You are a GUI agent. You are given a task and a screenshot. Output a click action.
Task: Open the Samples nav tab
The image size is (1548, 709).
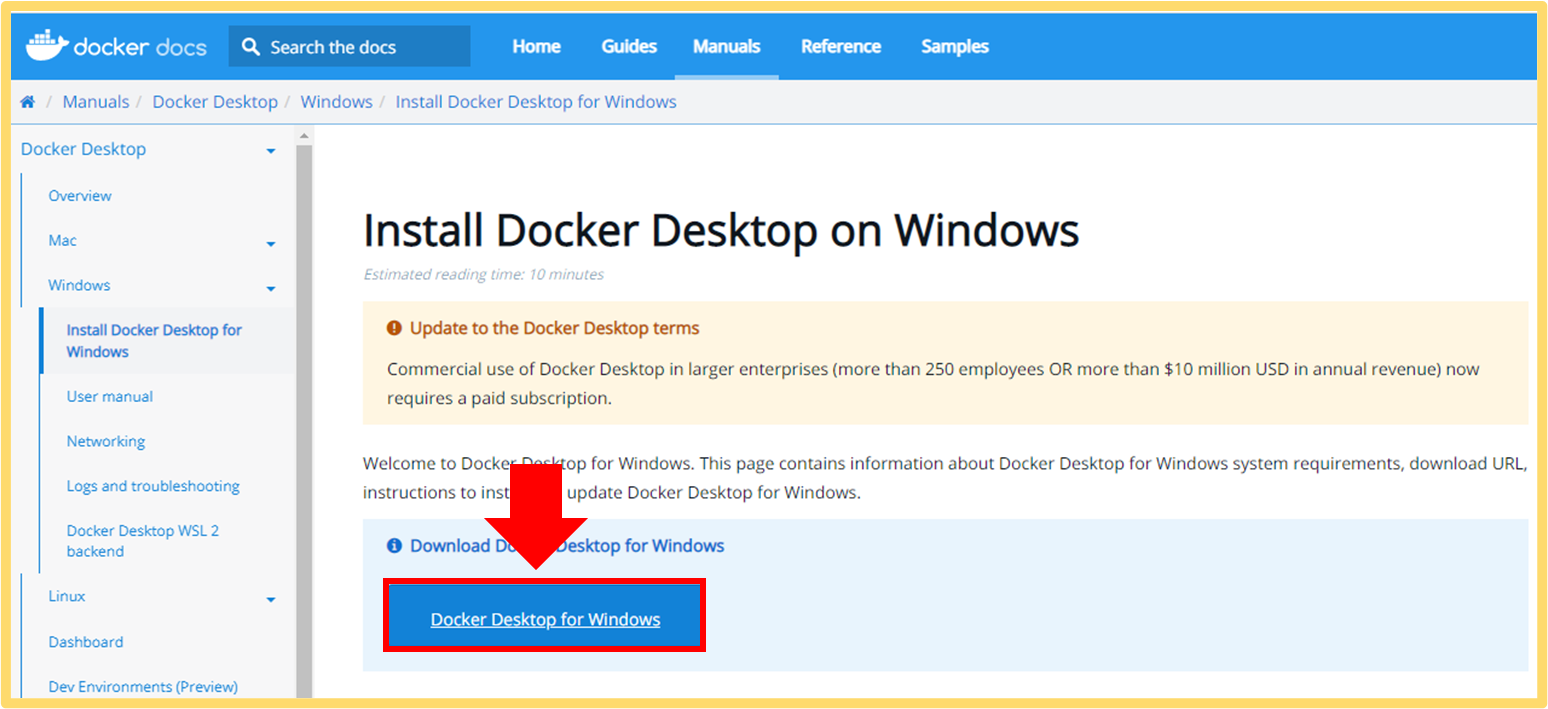pyautogui.click(x=955, y=46)
